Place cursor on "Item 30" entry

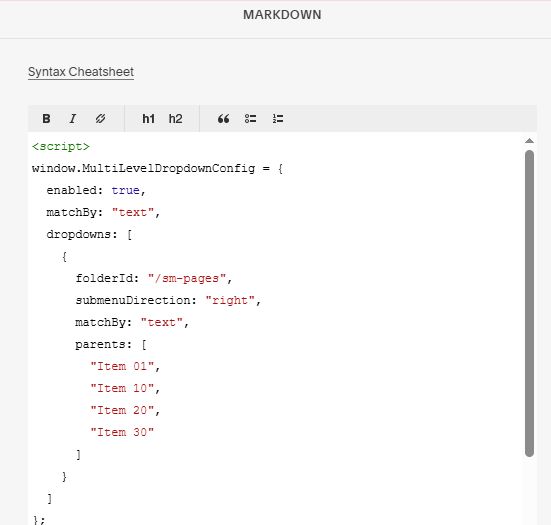(122, 432)
